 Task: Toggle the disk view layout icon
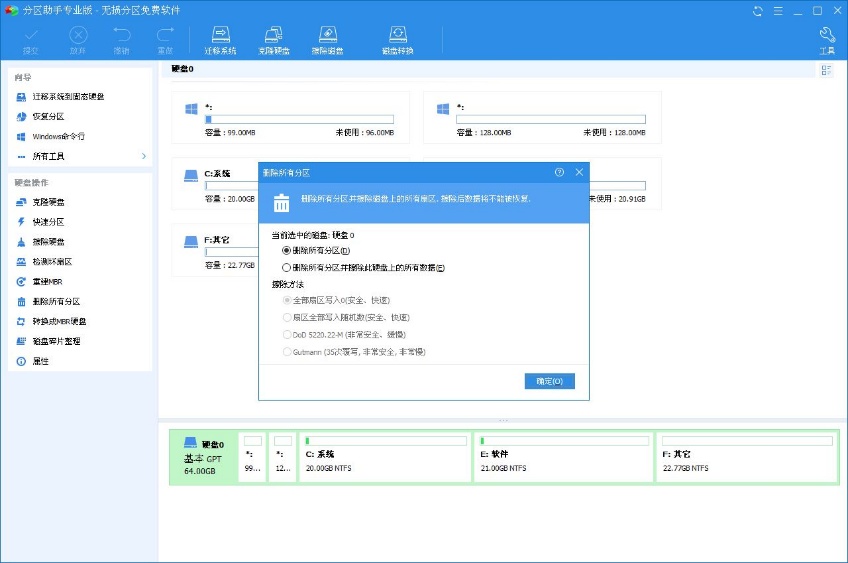pos(826,70)
